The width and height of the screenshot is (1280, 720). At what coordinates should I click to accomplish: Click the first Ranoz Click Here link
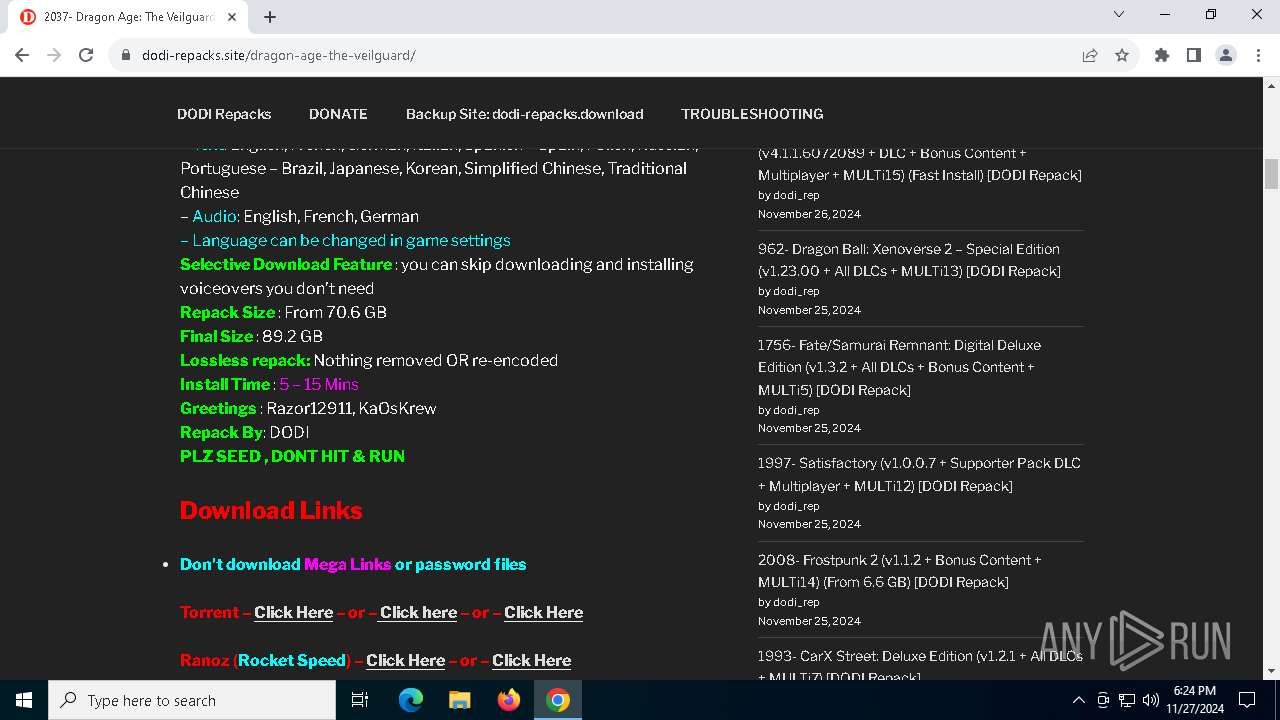pos(405,660)
